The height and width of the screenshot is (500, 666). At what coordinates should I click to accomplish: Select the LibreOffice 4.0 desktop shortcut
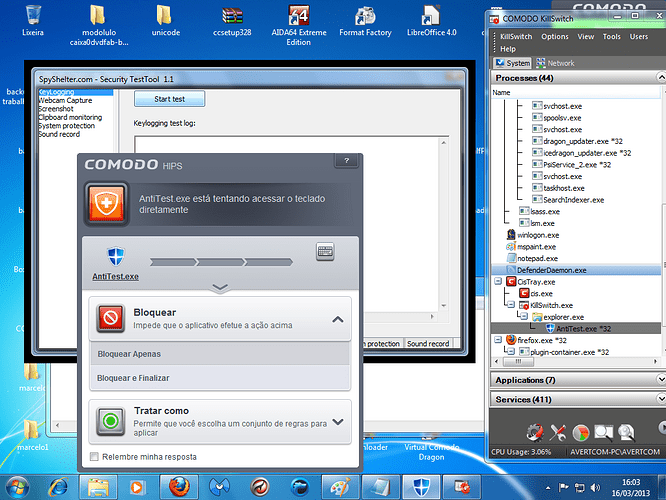pyautogui.click(x=432, y=20)
